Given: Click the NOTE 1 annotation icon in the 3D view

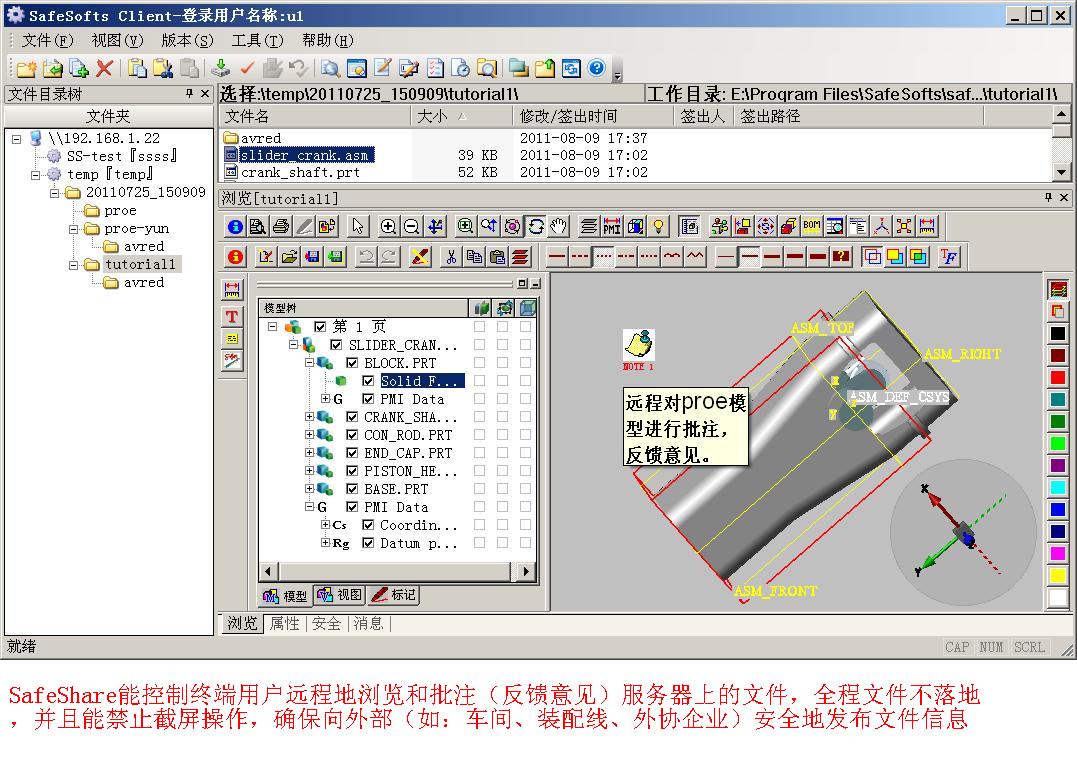Looking at the screenshot, I should 638,345.
